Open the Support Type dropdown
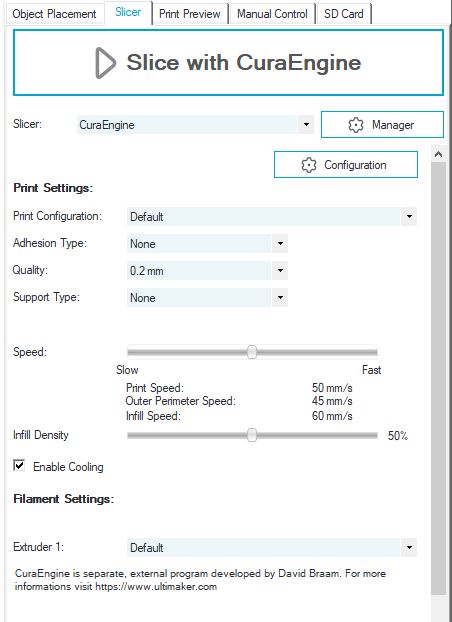452x622 pixels. coord(207,298)
